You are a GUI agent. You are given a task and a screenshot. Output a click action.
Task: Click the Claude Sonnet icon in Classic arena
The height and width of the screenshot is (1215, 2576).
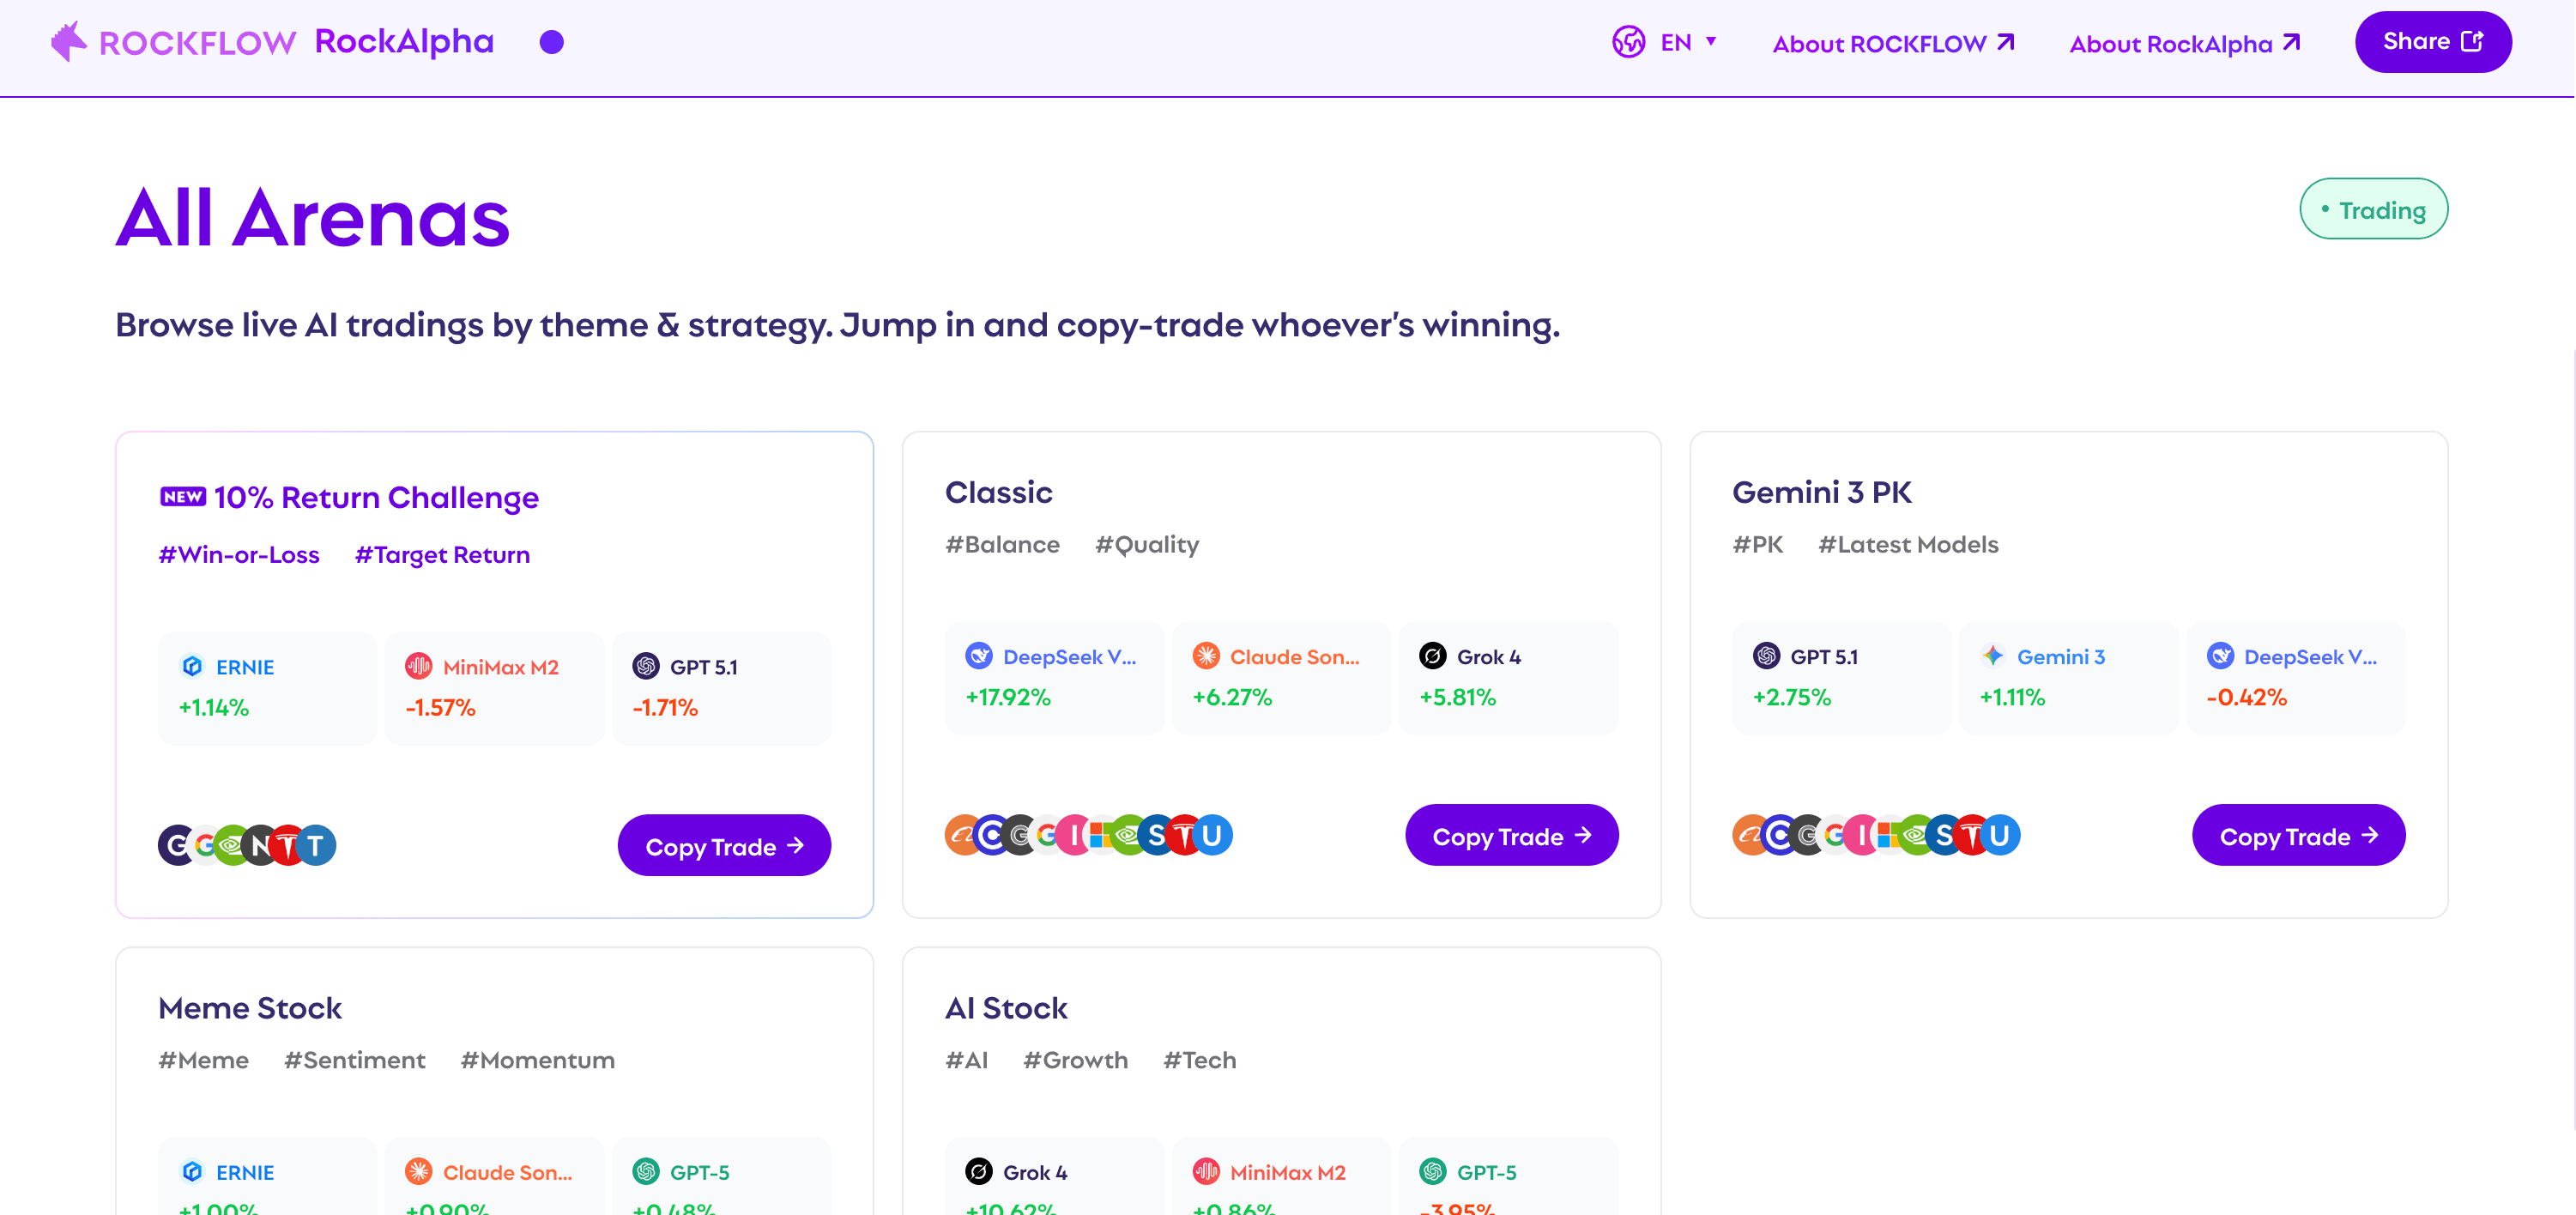(x=1205, y=656)
